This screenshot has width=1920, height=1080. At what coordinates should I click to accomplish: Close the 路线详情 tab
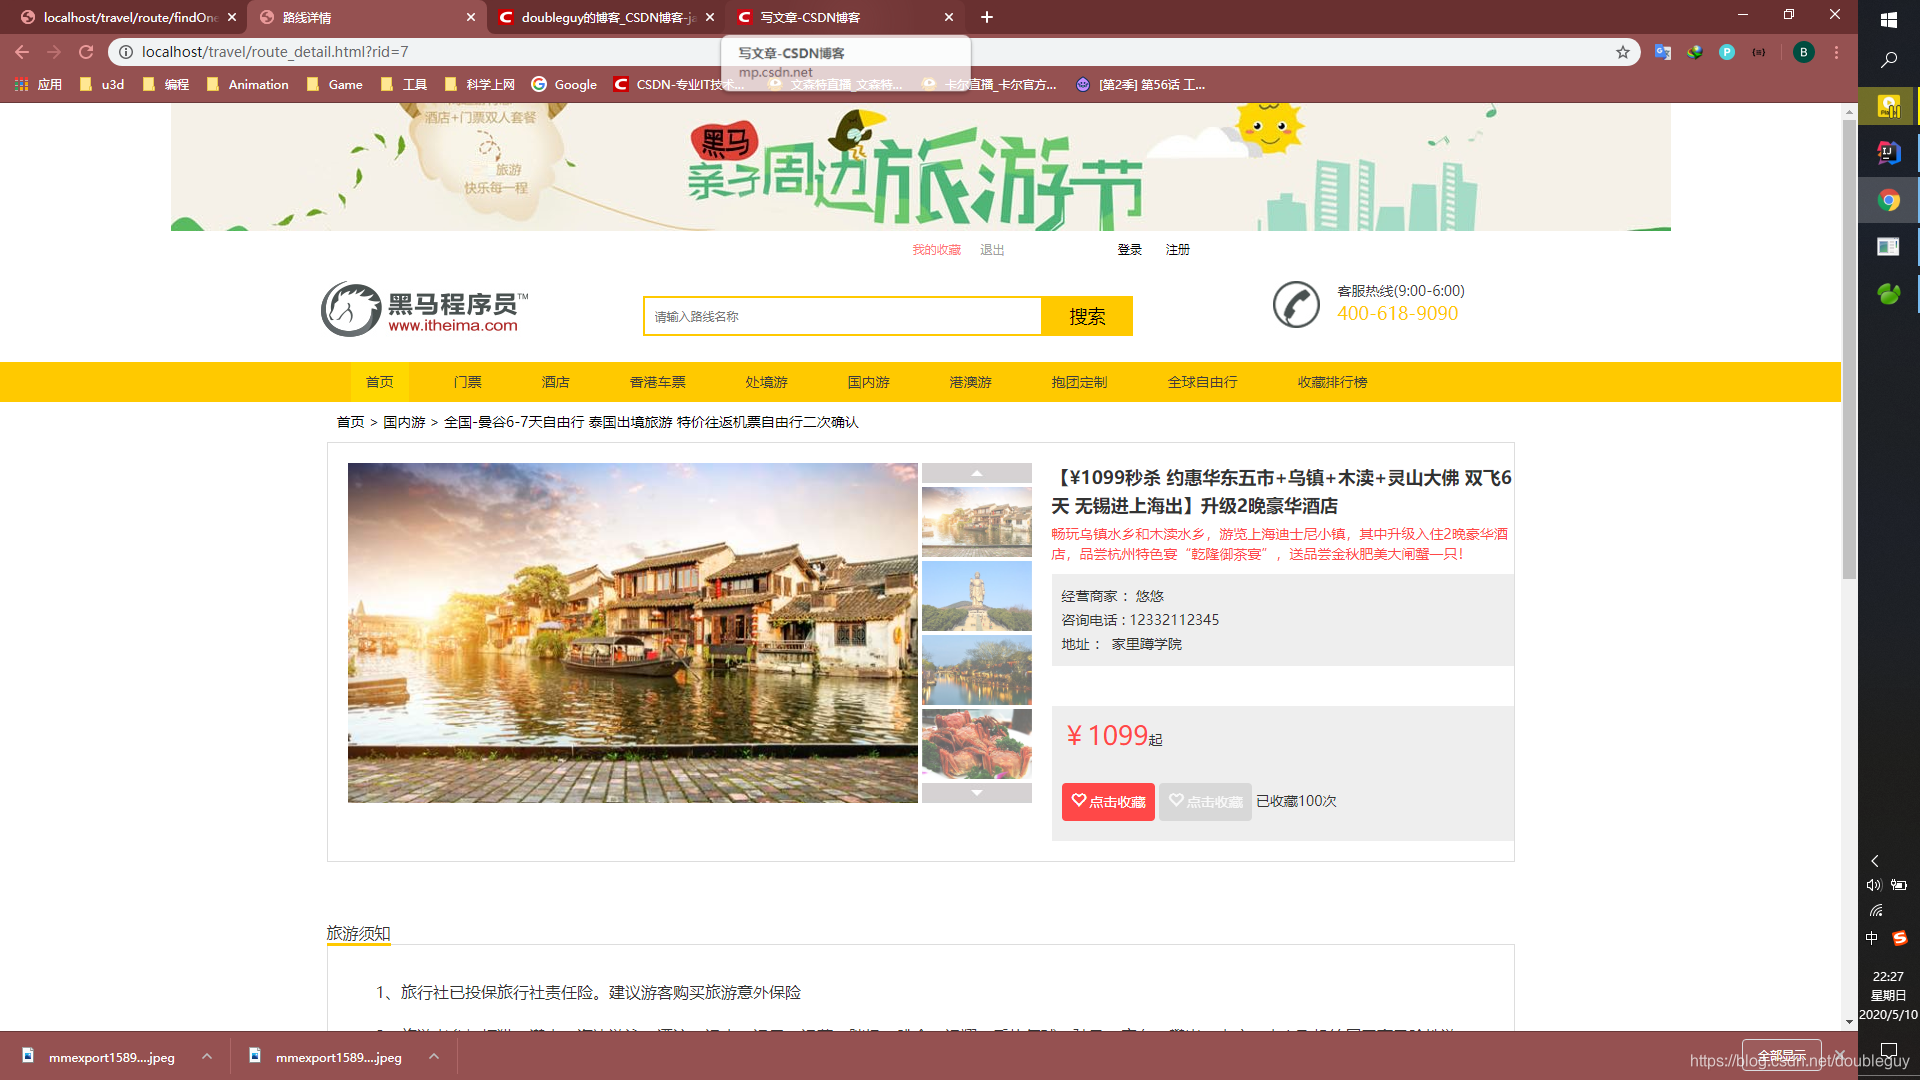click(x=471, y=17)
